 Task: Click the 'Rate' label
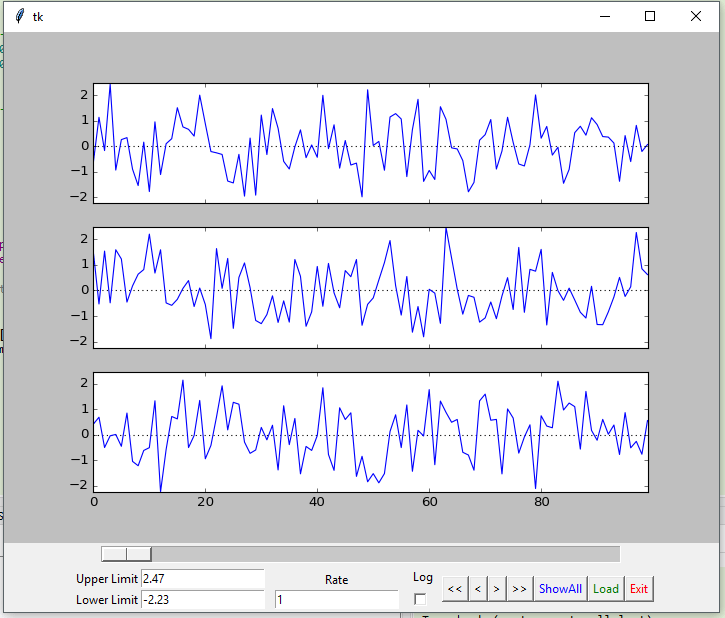(x=337, y=580)
